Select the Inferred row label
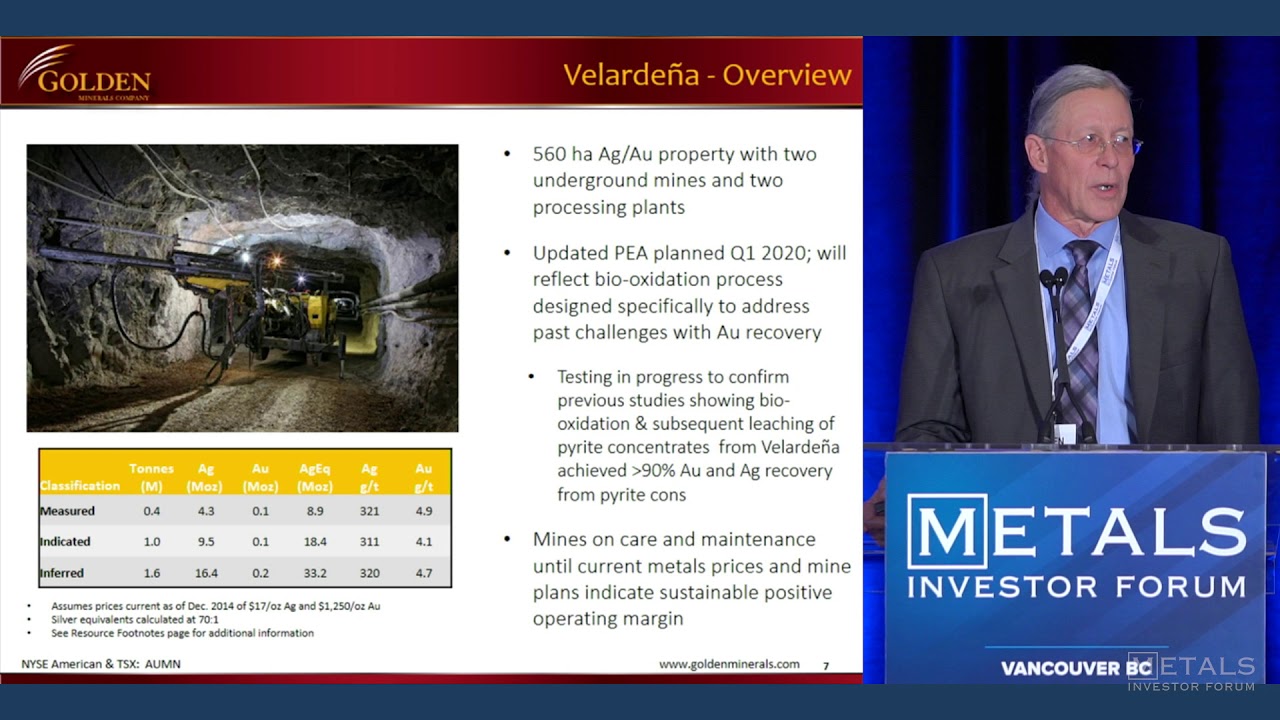This screenshot has height=720, width=1280. click(x=63, y=573)
